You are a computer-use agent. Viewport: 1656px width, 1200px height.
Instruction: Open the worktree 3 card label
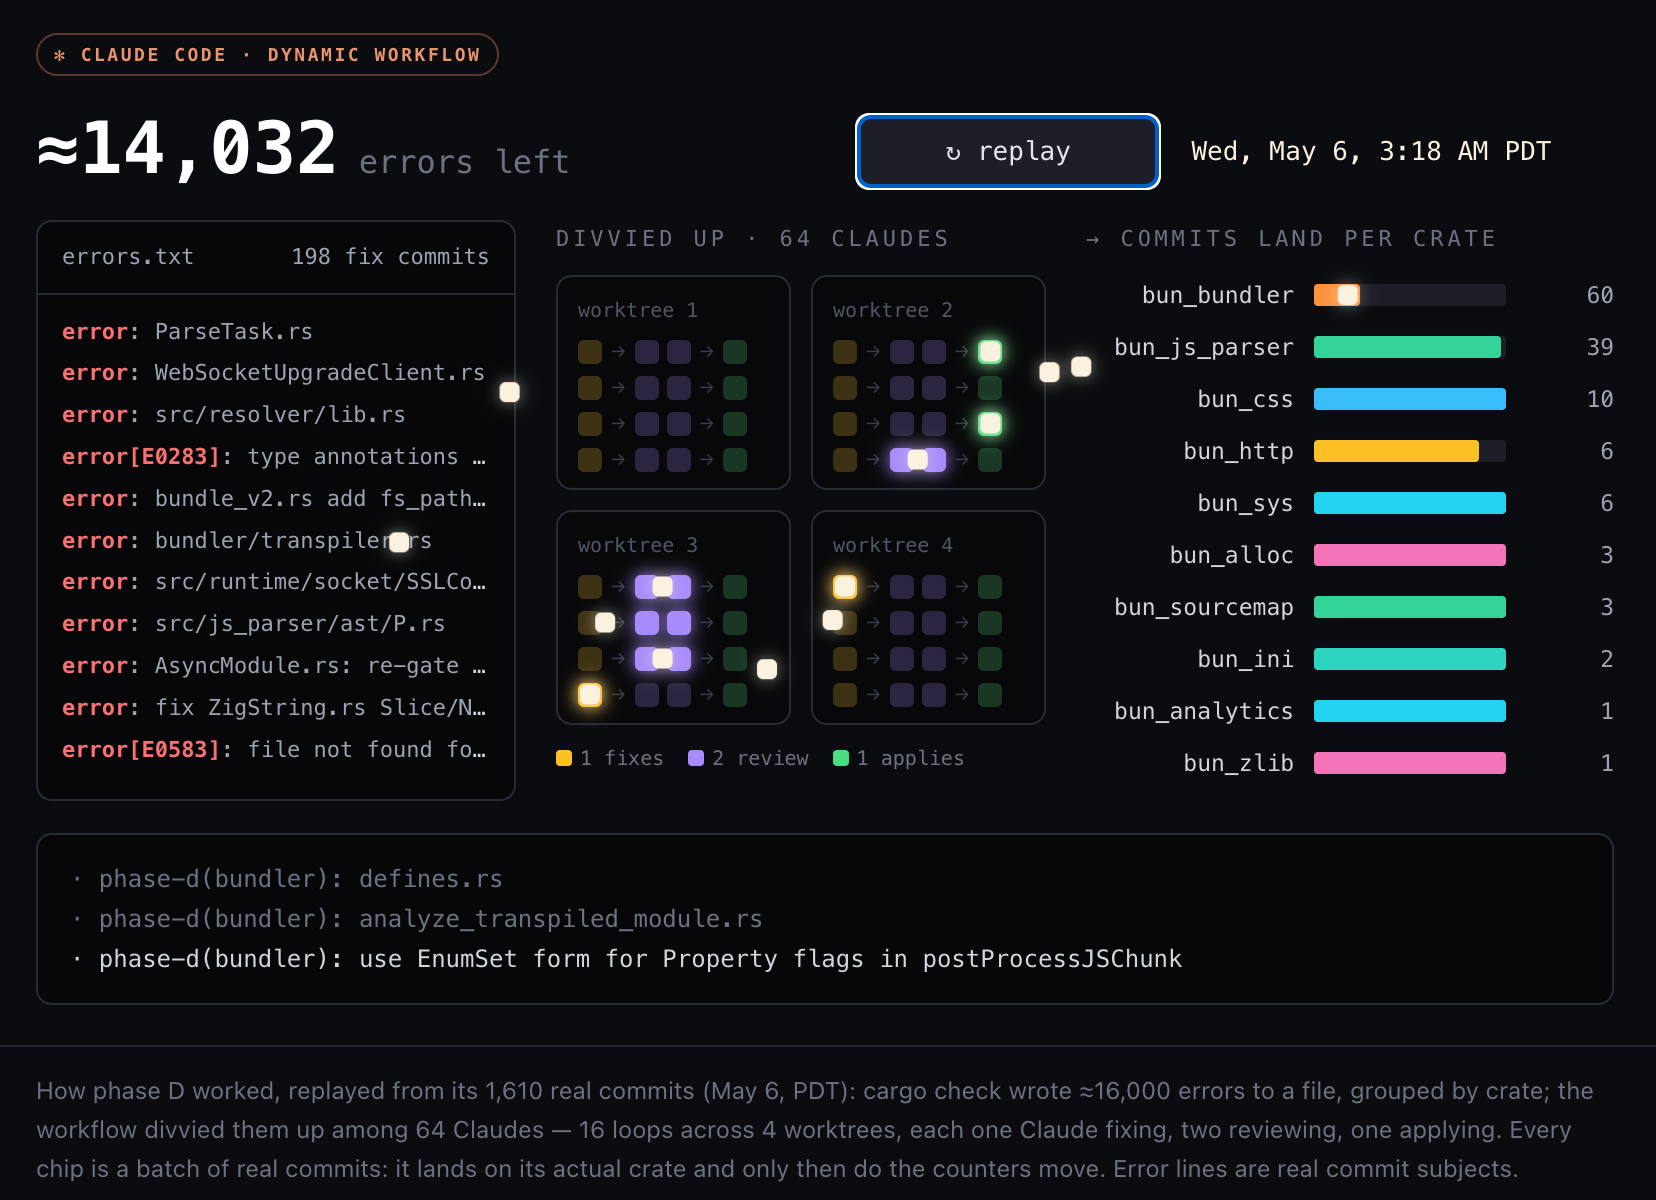(x=637, y=546)
